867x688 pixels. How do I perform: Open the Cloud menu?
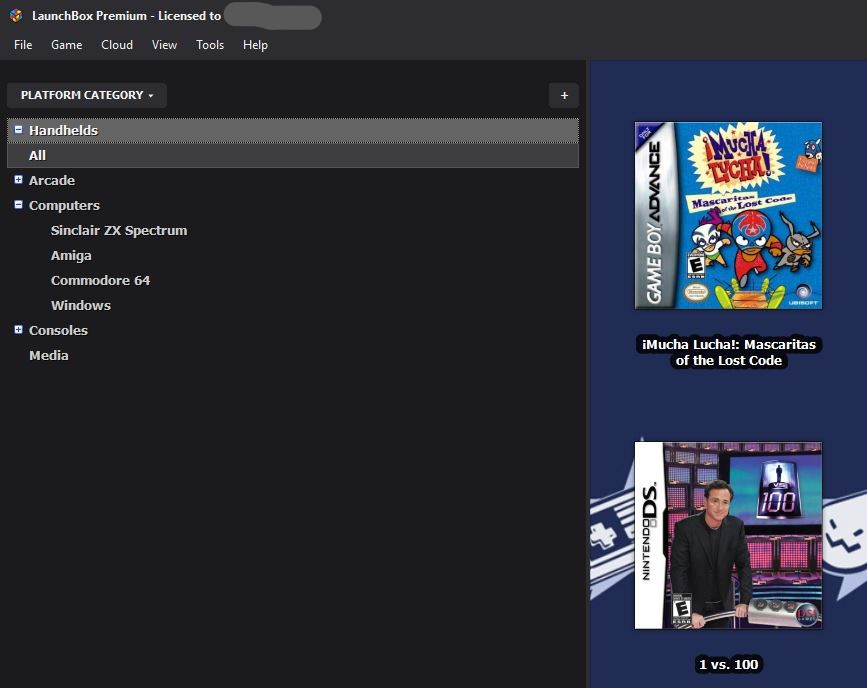tap(117, 45)
